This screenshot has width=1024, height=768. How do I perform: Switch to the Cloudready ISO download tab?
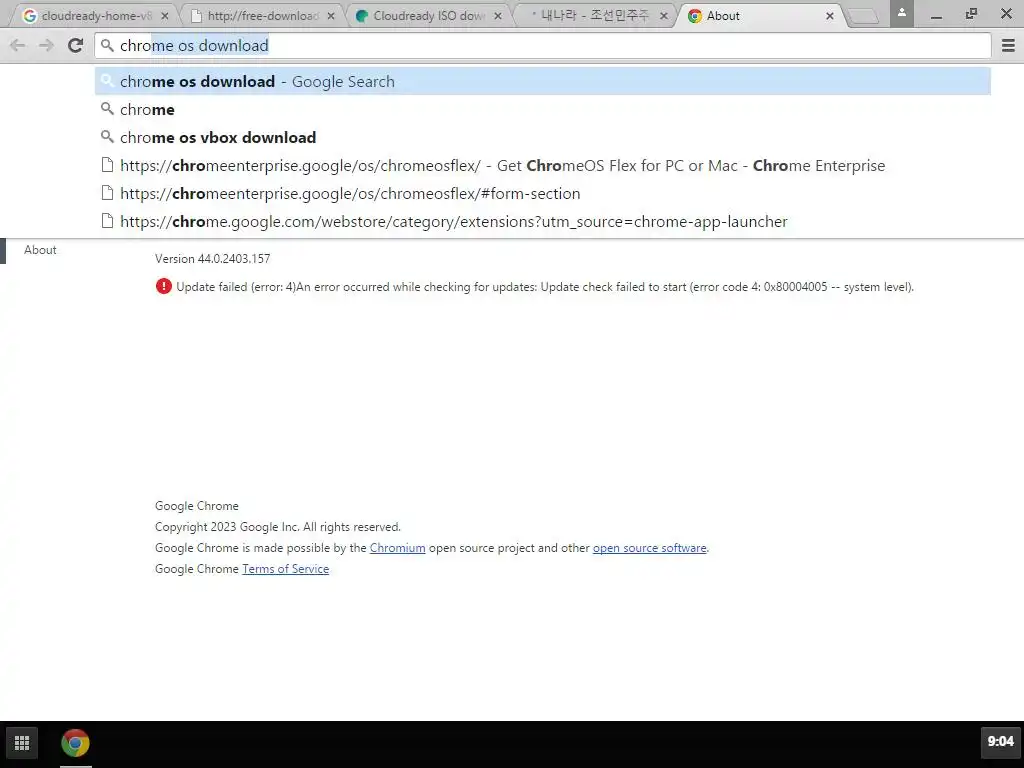click(428, 16)
